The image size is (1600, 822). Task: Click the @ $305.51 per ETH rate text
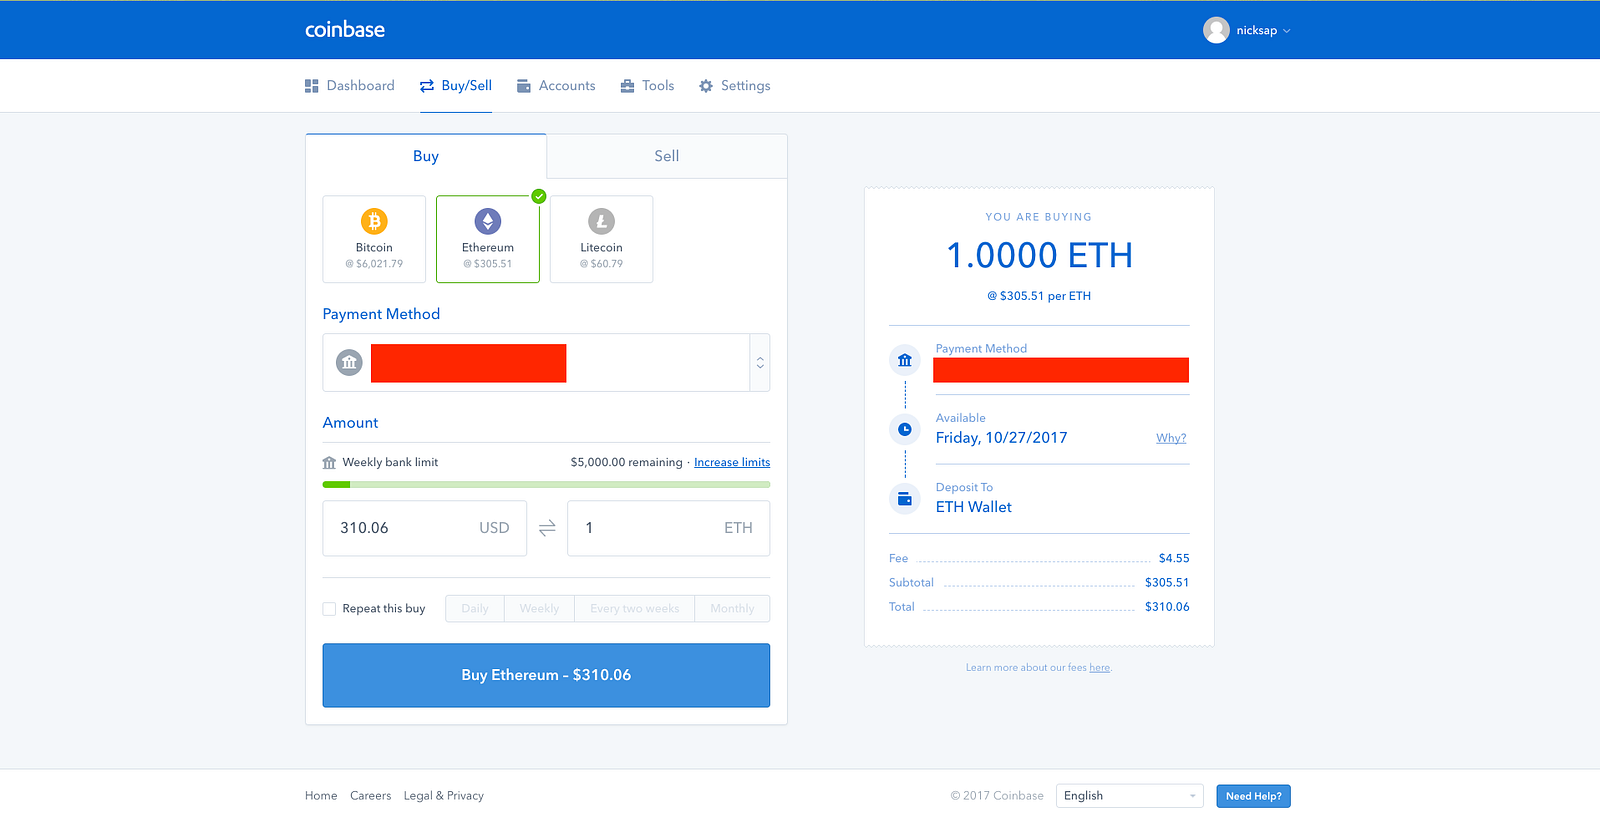(x=1039, y=296)
